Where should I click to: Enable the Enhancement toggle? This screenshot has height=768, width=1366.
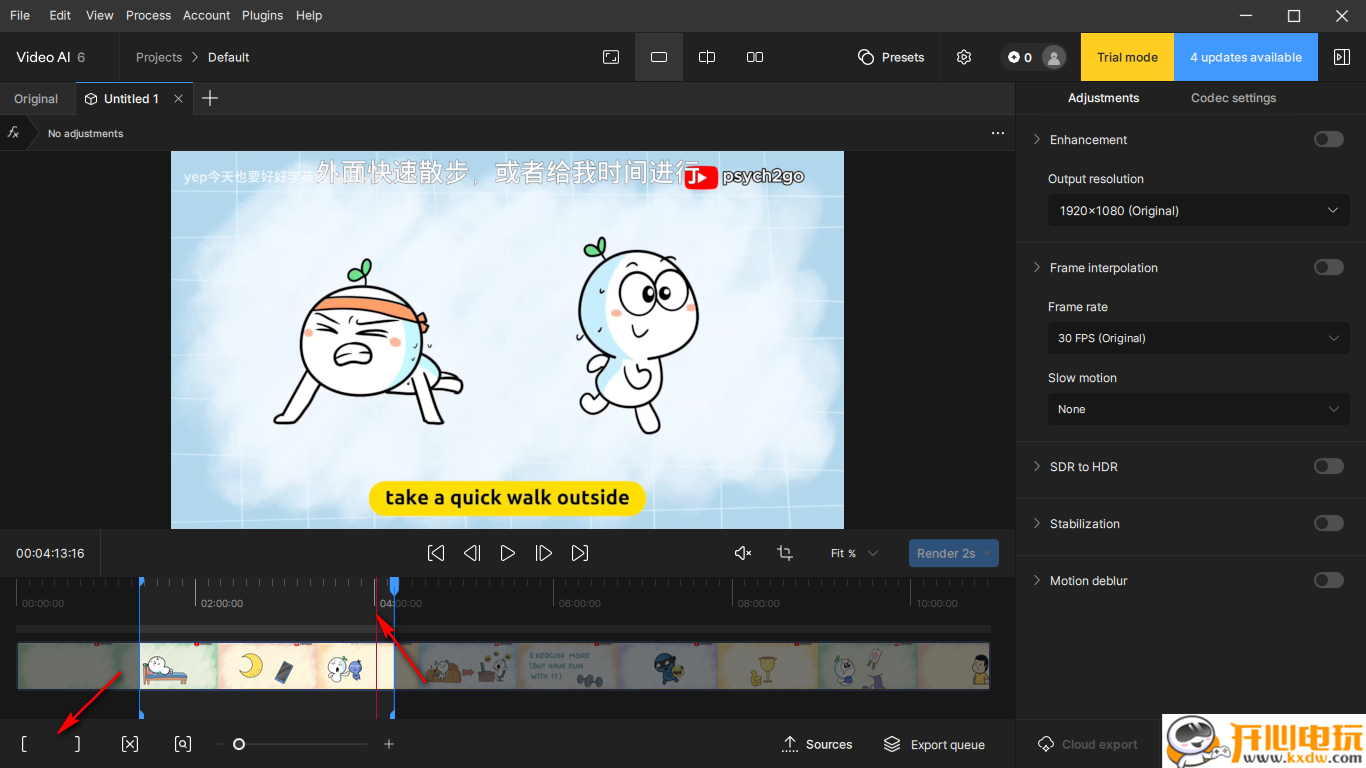click(x=1328, y=140)
